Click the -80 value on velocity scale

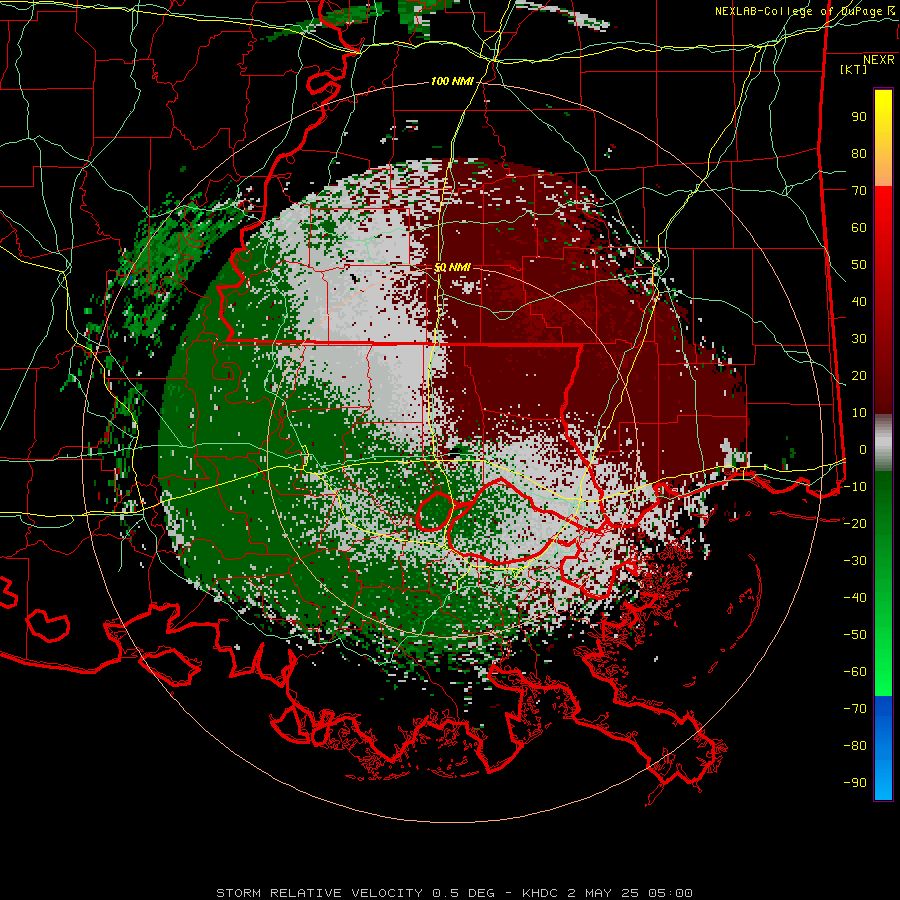(x=855, y=746)
